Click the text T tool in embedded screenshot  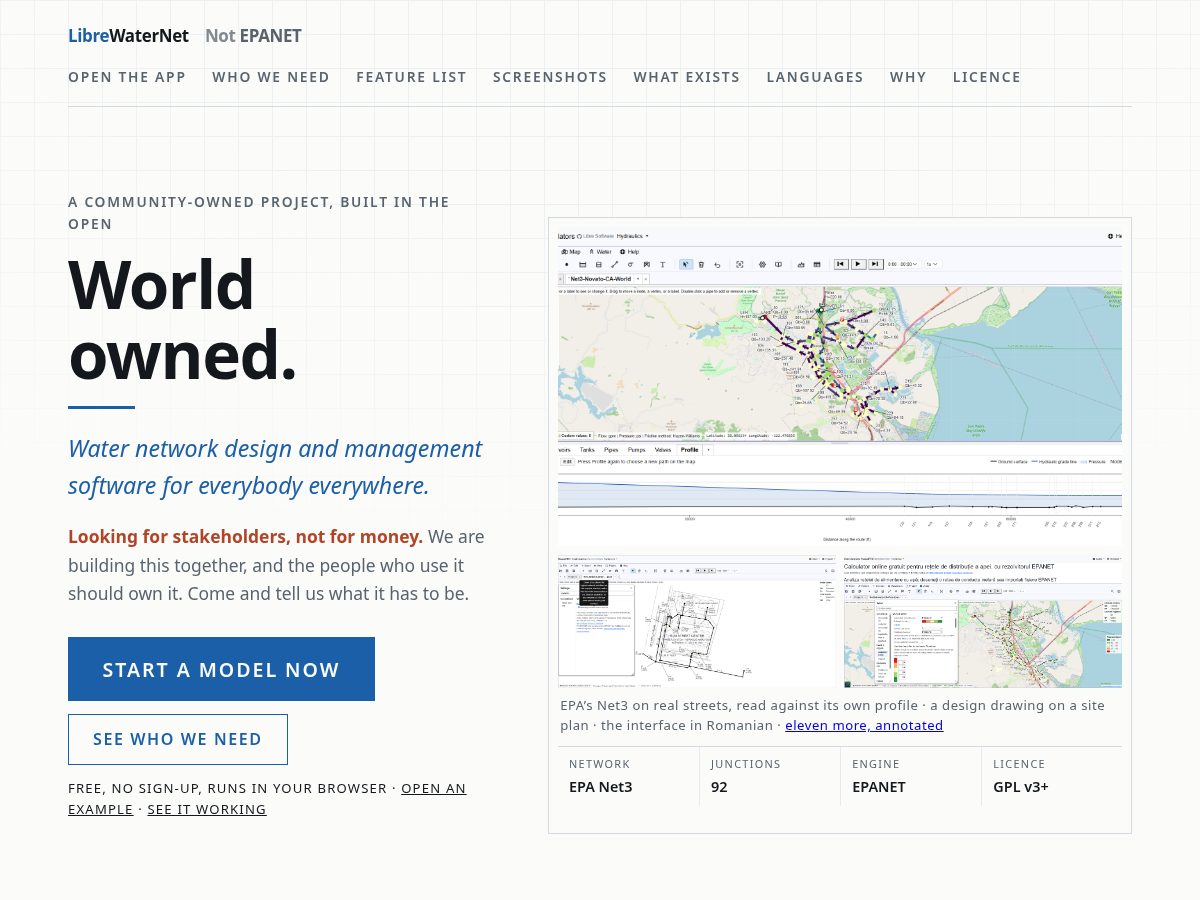(x=662, y=264)
